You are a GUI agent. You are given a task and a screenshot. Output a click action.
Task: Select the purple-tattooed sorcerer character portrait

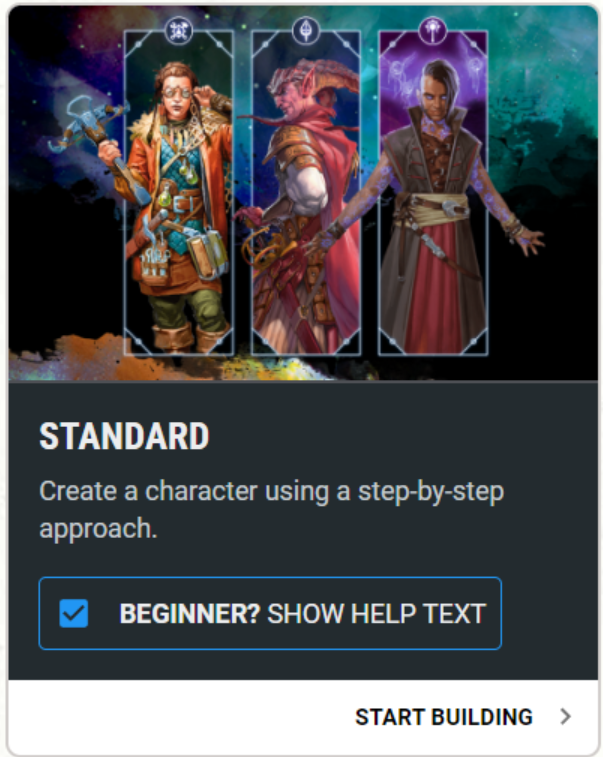433,193
